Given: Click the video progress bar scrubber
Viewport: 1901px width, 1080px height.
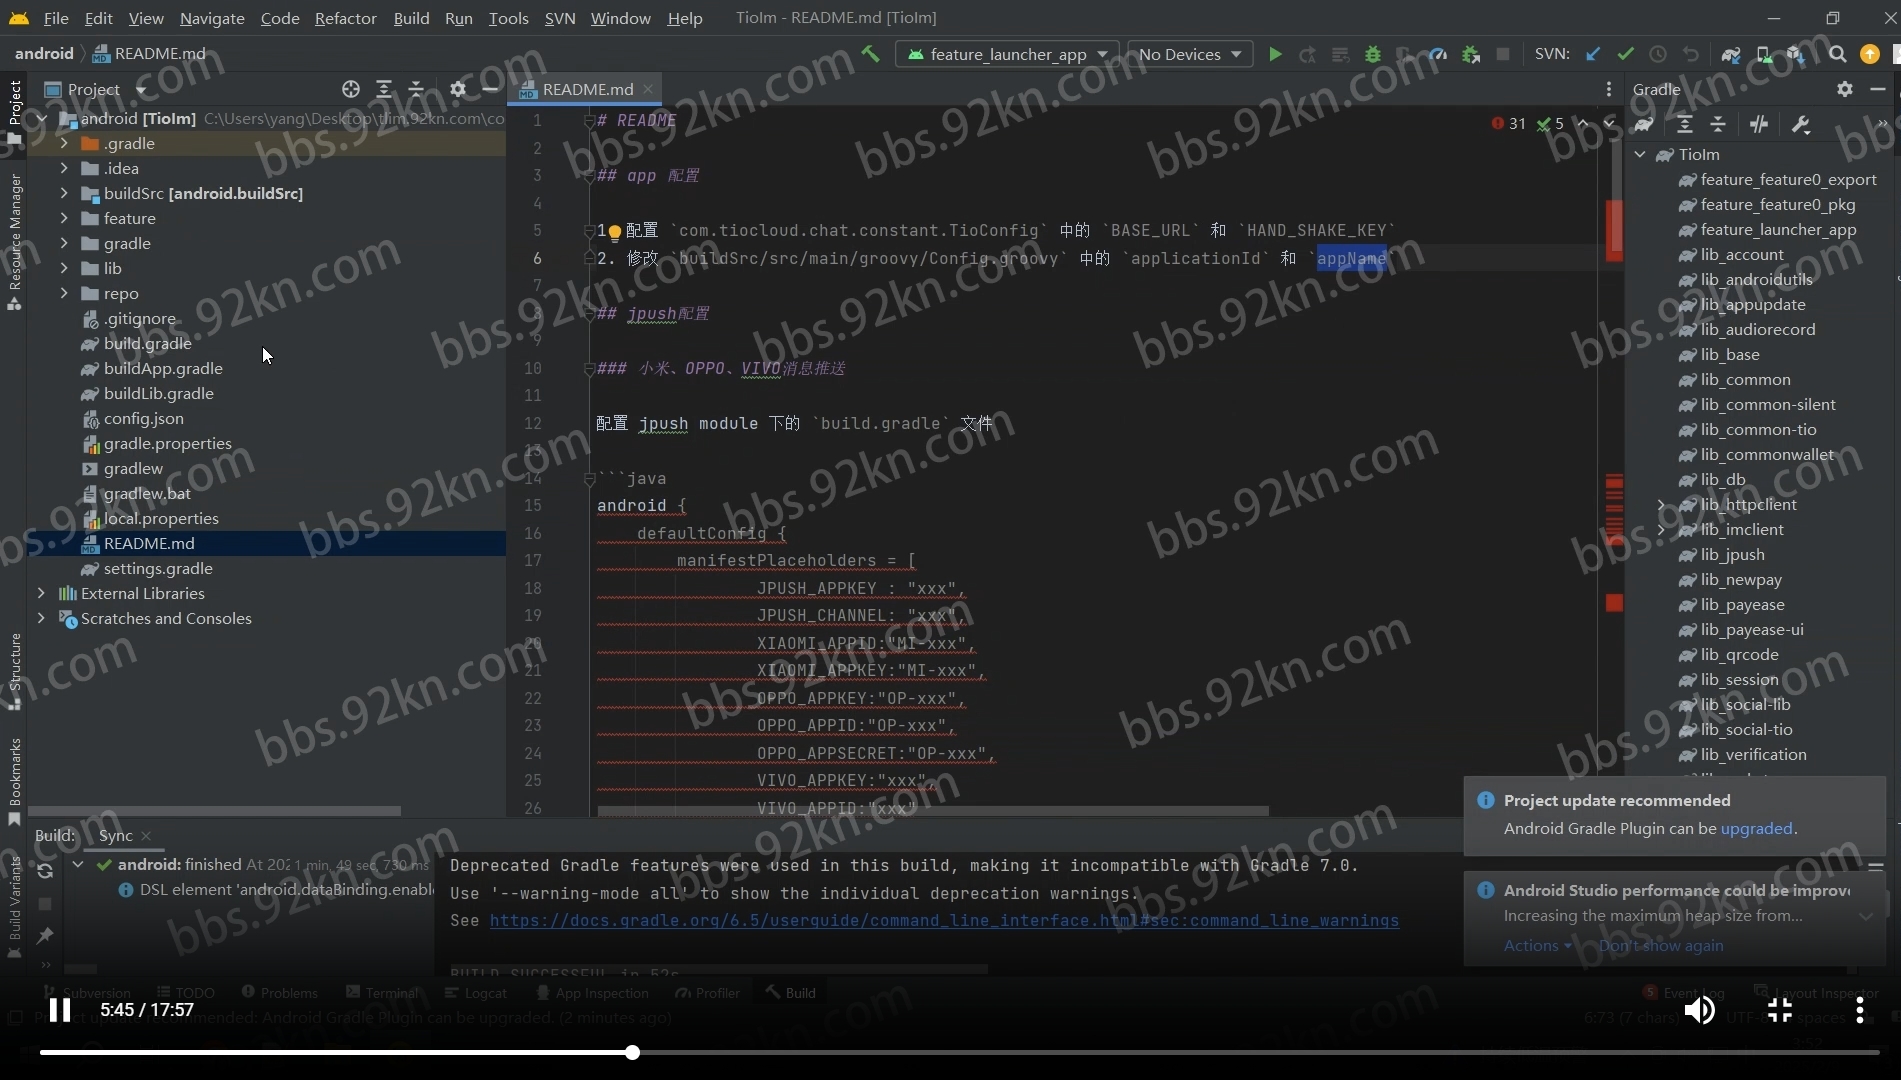Looking at the screenshot, I should point(632,1052).
